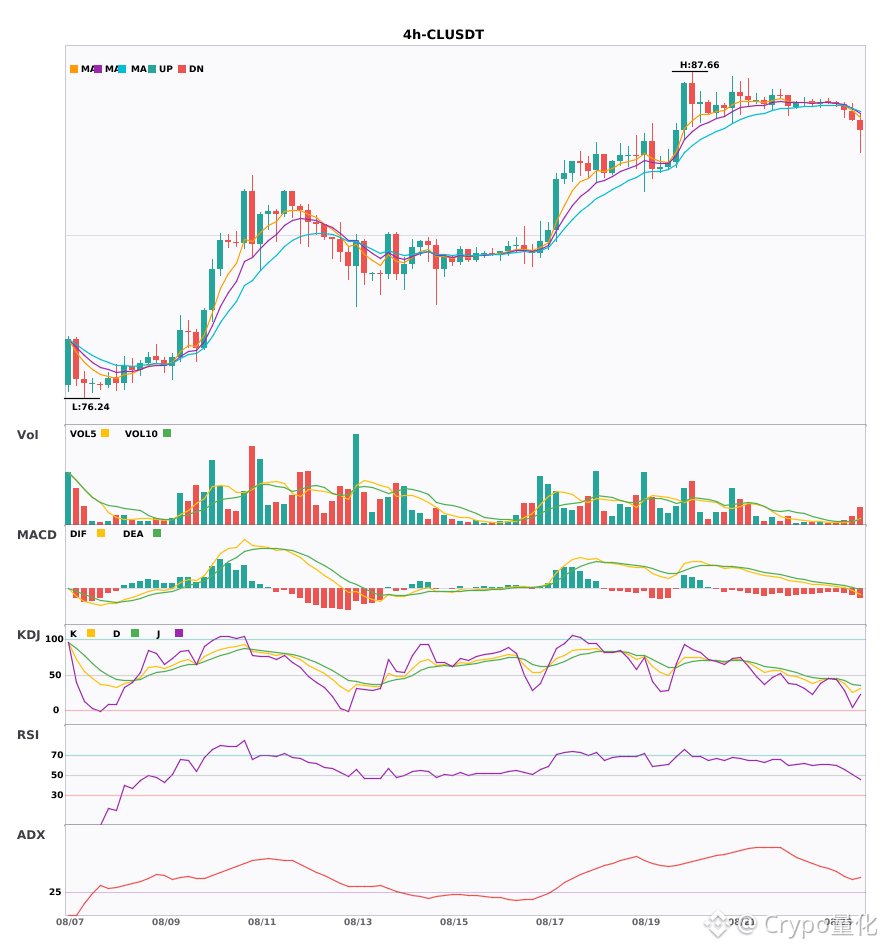The width and height of the screenshot is (885, 950).
Task: Click the yellow VOL5 legend swatch
Action: tap(105, 433)
